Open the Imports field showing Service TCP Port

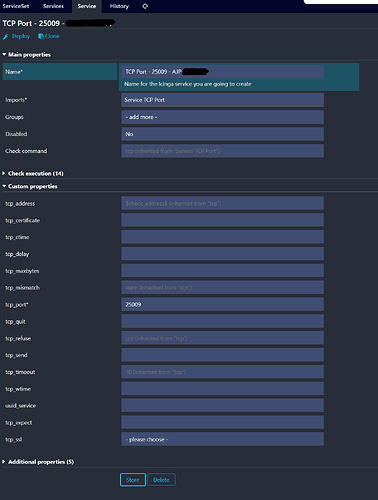(x=222, y=100)
